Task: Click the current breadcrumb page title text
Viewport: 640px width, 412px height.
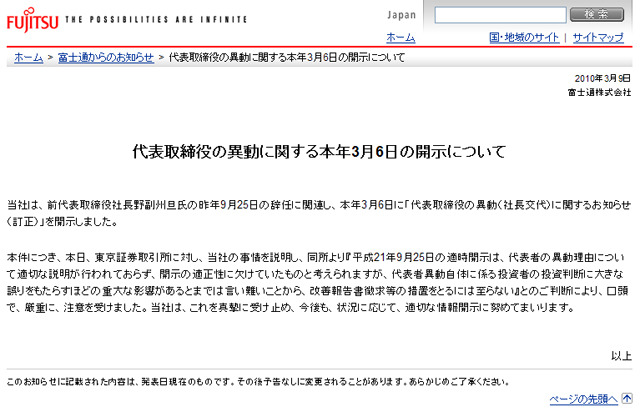Action: coord(287,58)
